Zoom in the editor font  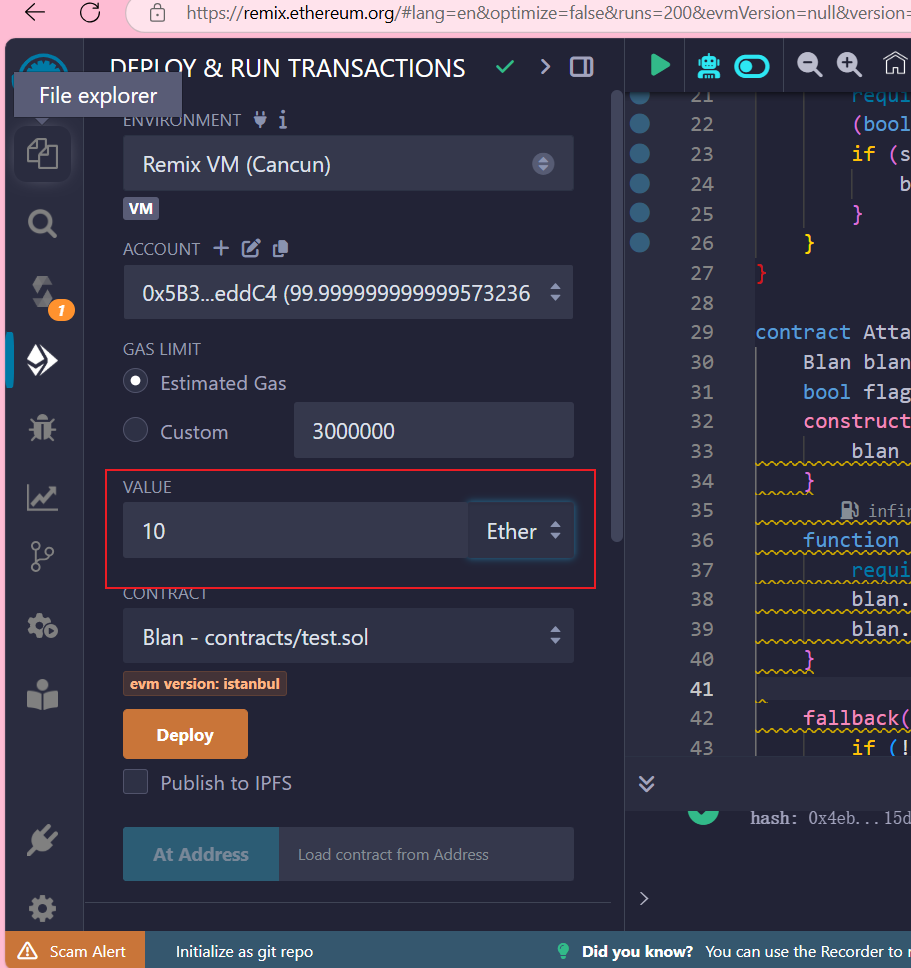[x=849, y=64]
